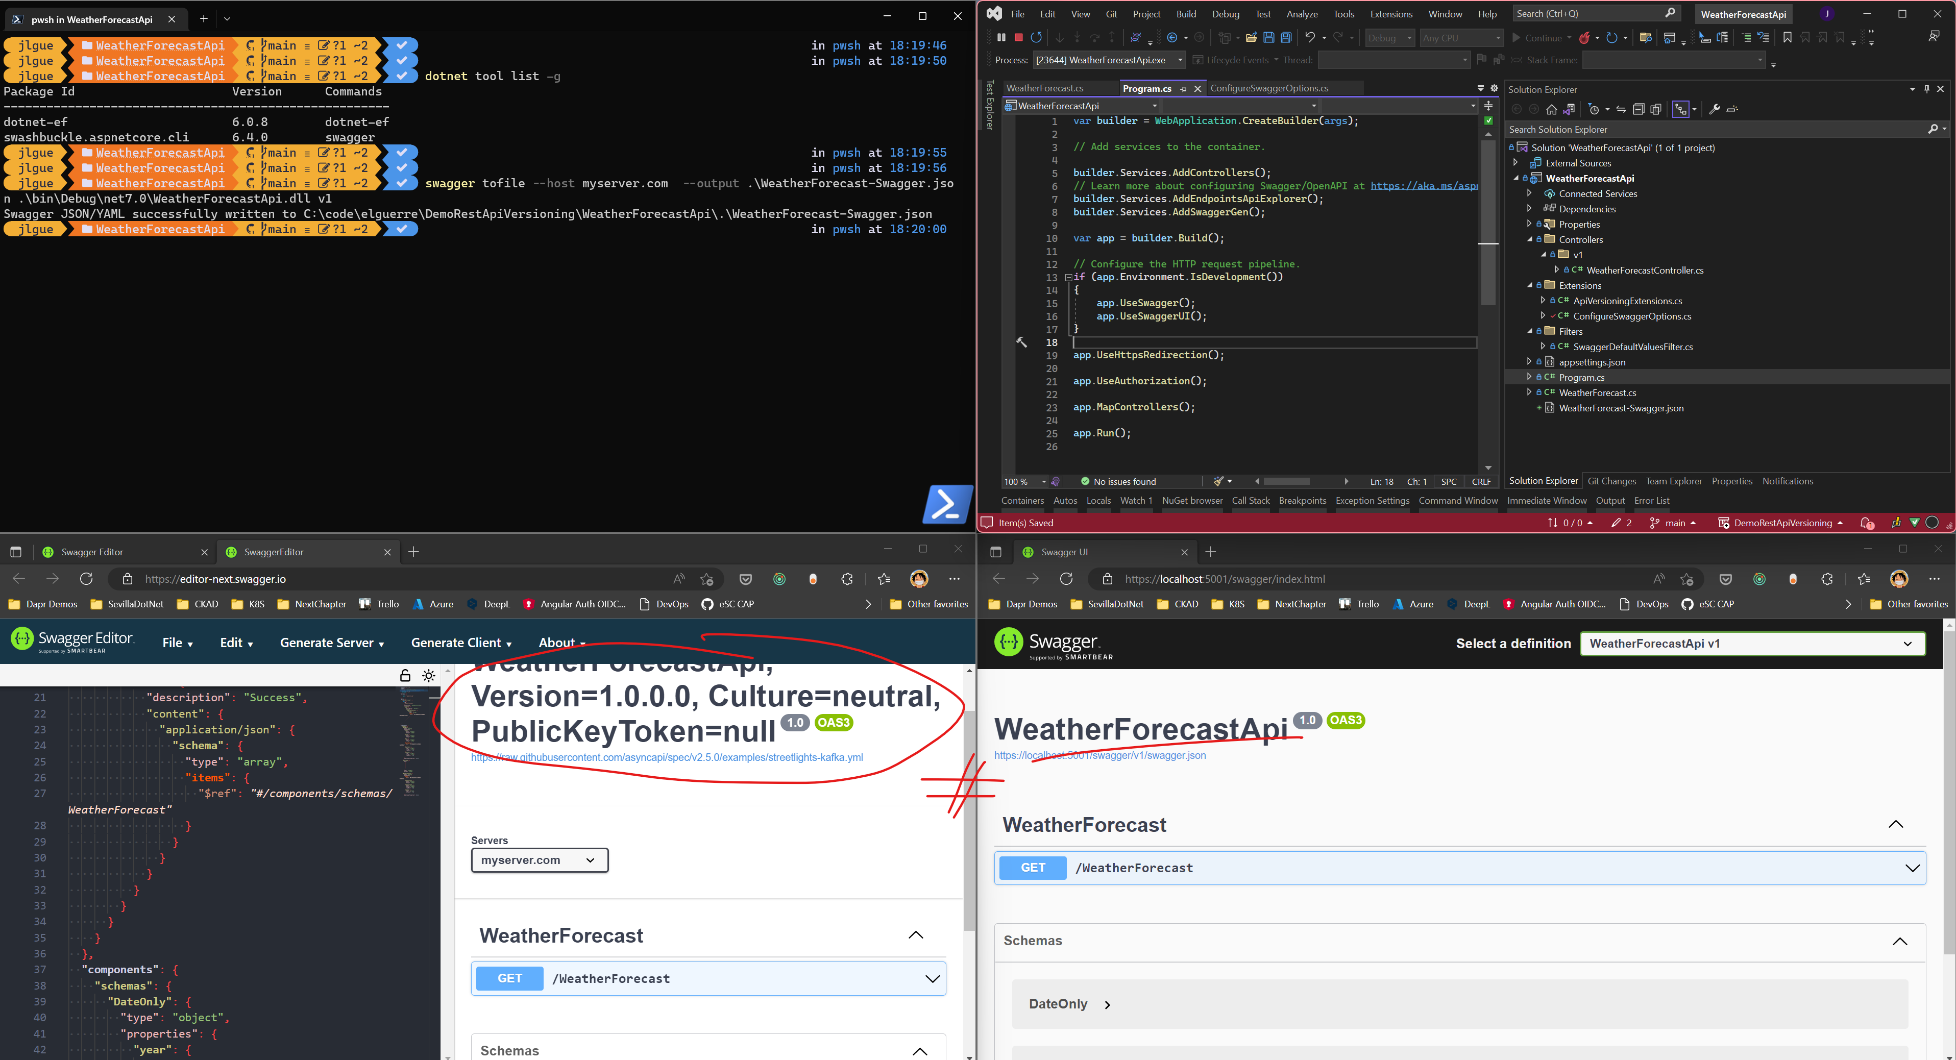
Task: Open the Error List tab at bottom
Action: (x=1652, y=501)
